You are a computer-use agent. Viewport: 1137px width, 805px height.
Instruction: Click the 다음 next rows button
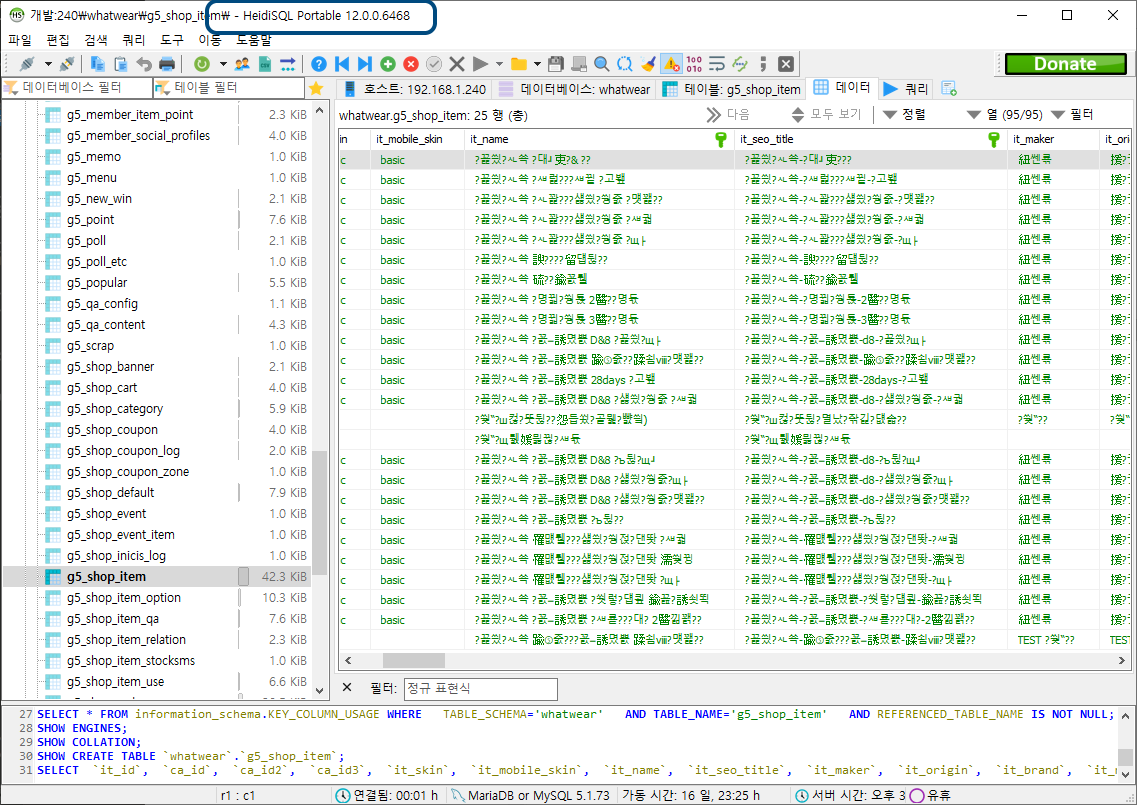[729, 115]
